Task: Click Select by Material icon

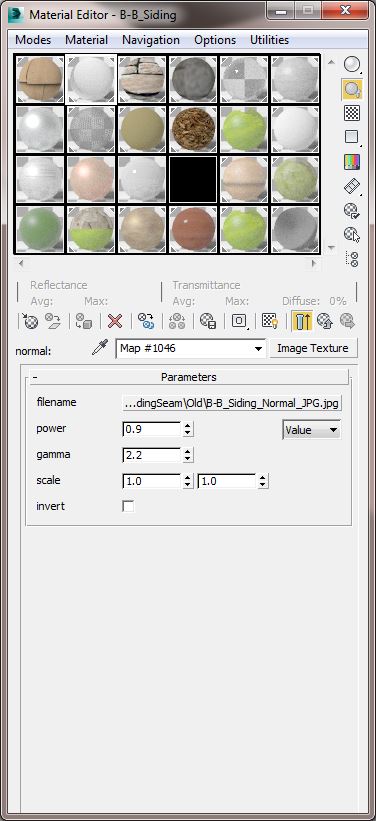Action: [x=352, y=235]
